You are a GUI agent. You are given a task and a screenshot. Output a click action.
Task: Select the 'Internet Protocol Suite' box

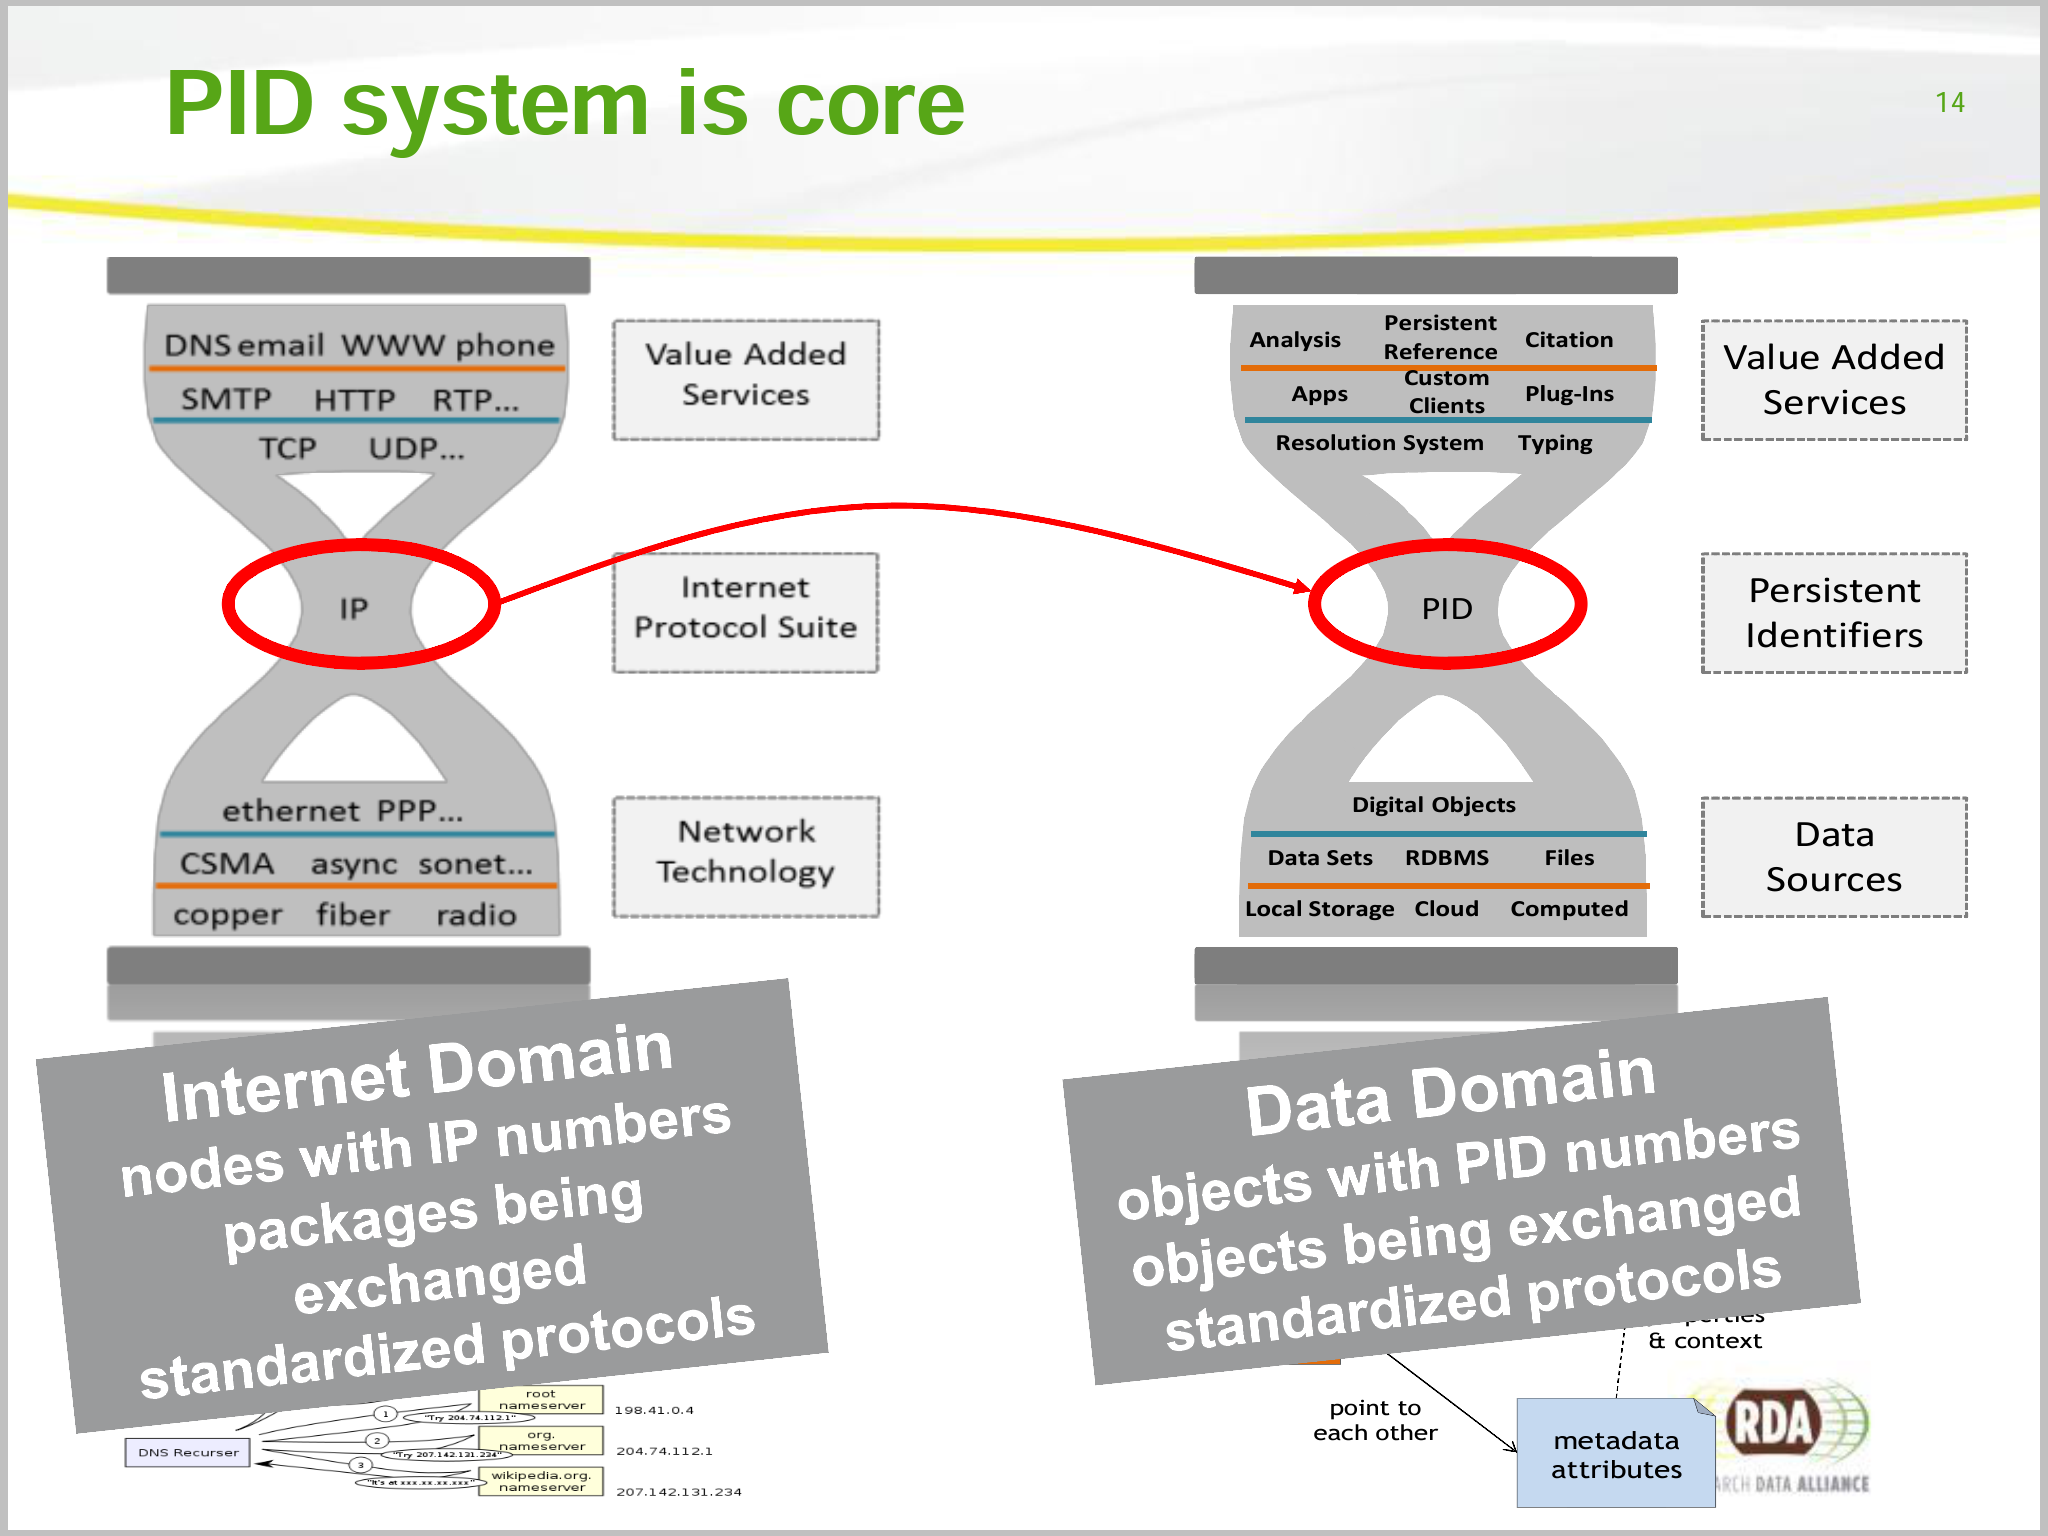tap(746, 613)
